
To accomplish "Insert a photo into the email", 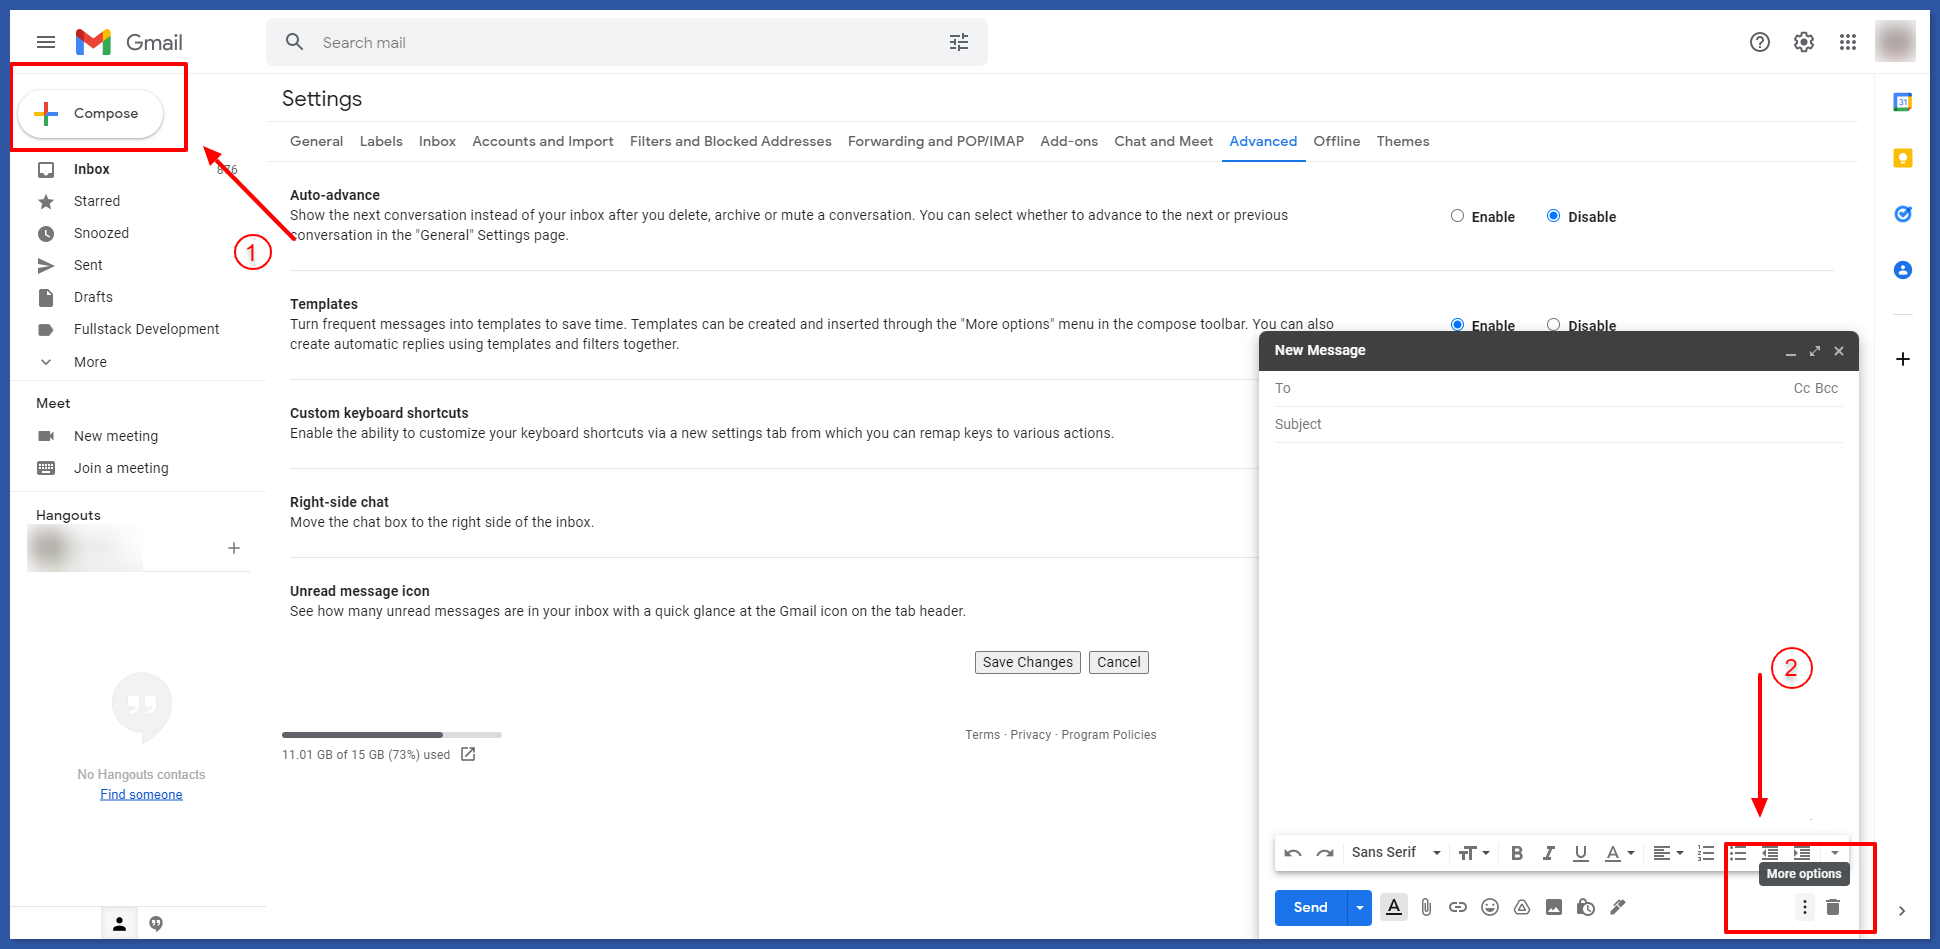I will click(1554, 907).
